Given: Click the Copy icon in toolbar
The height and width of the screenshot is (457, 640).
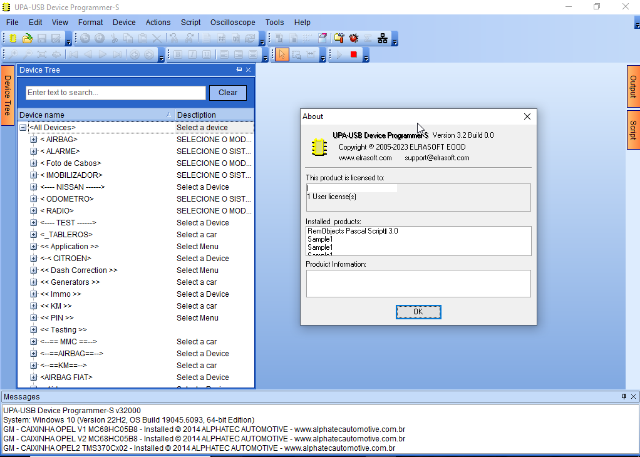Looking at the screenshot, I should tap(128, 38).
